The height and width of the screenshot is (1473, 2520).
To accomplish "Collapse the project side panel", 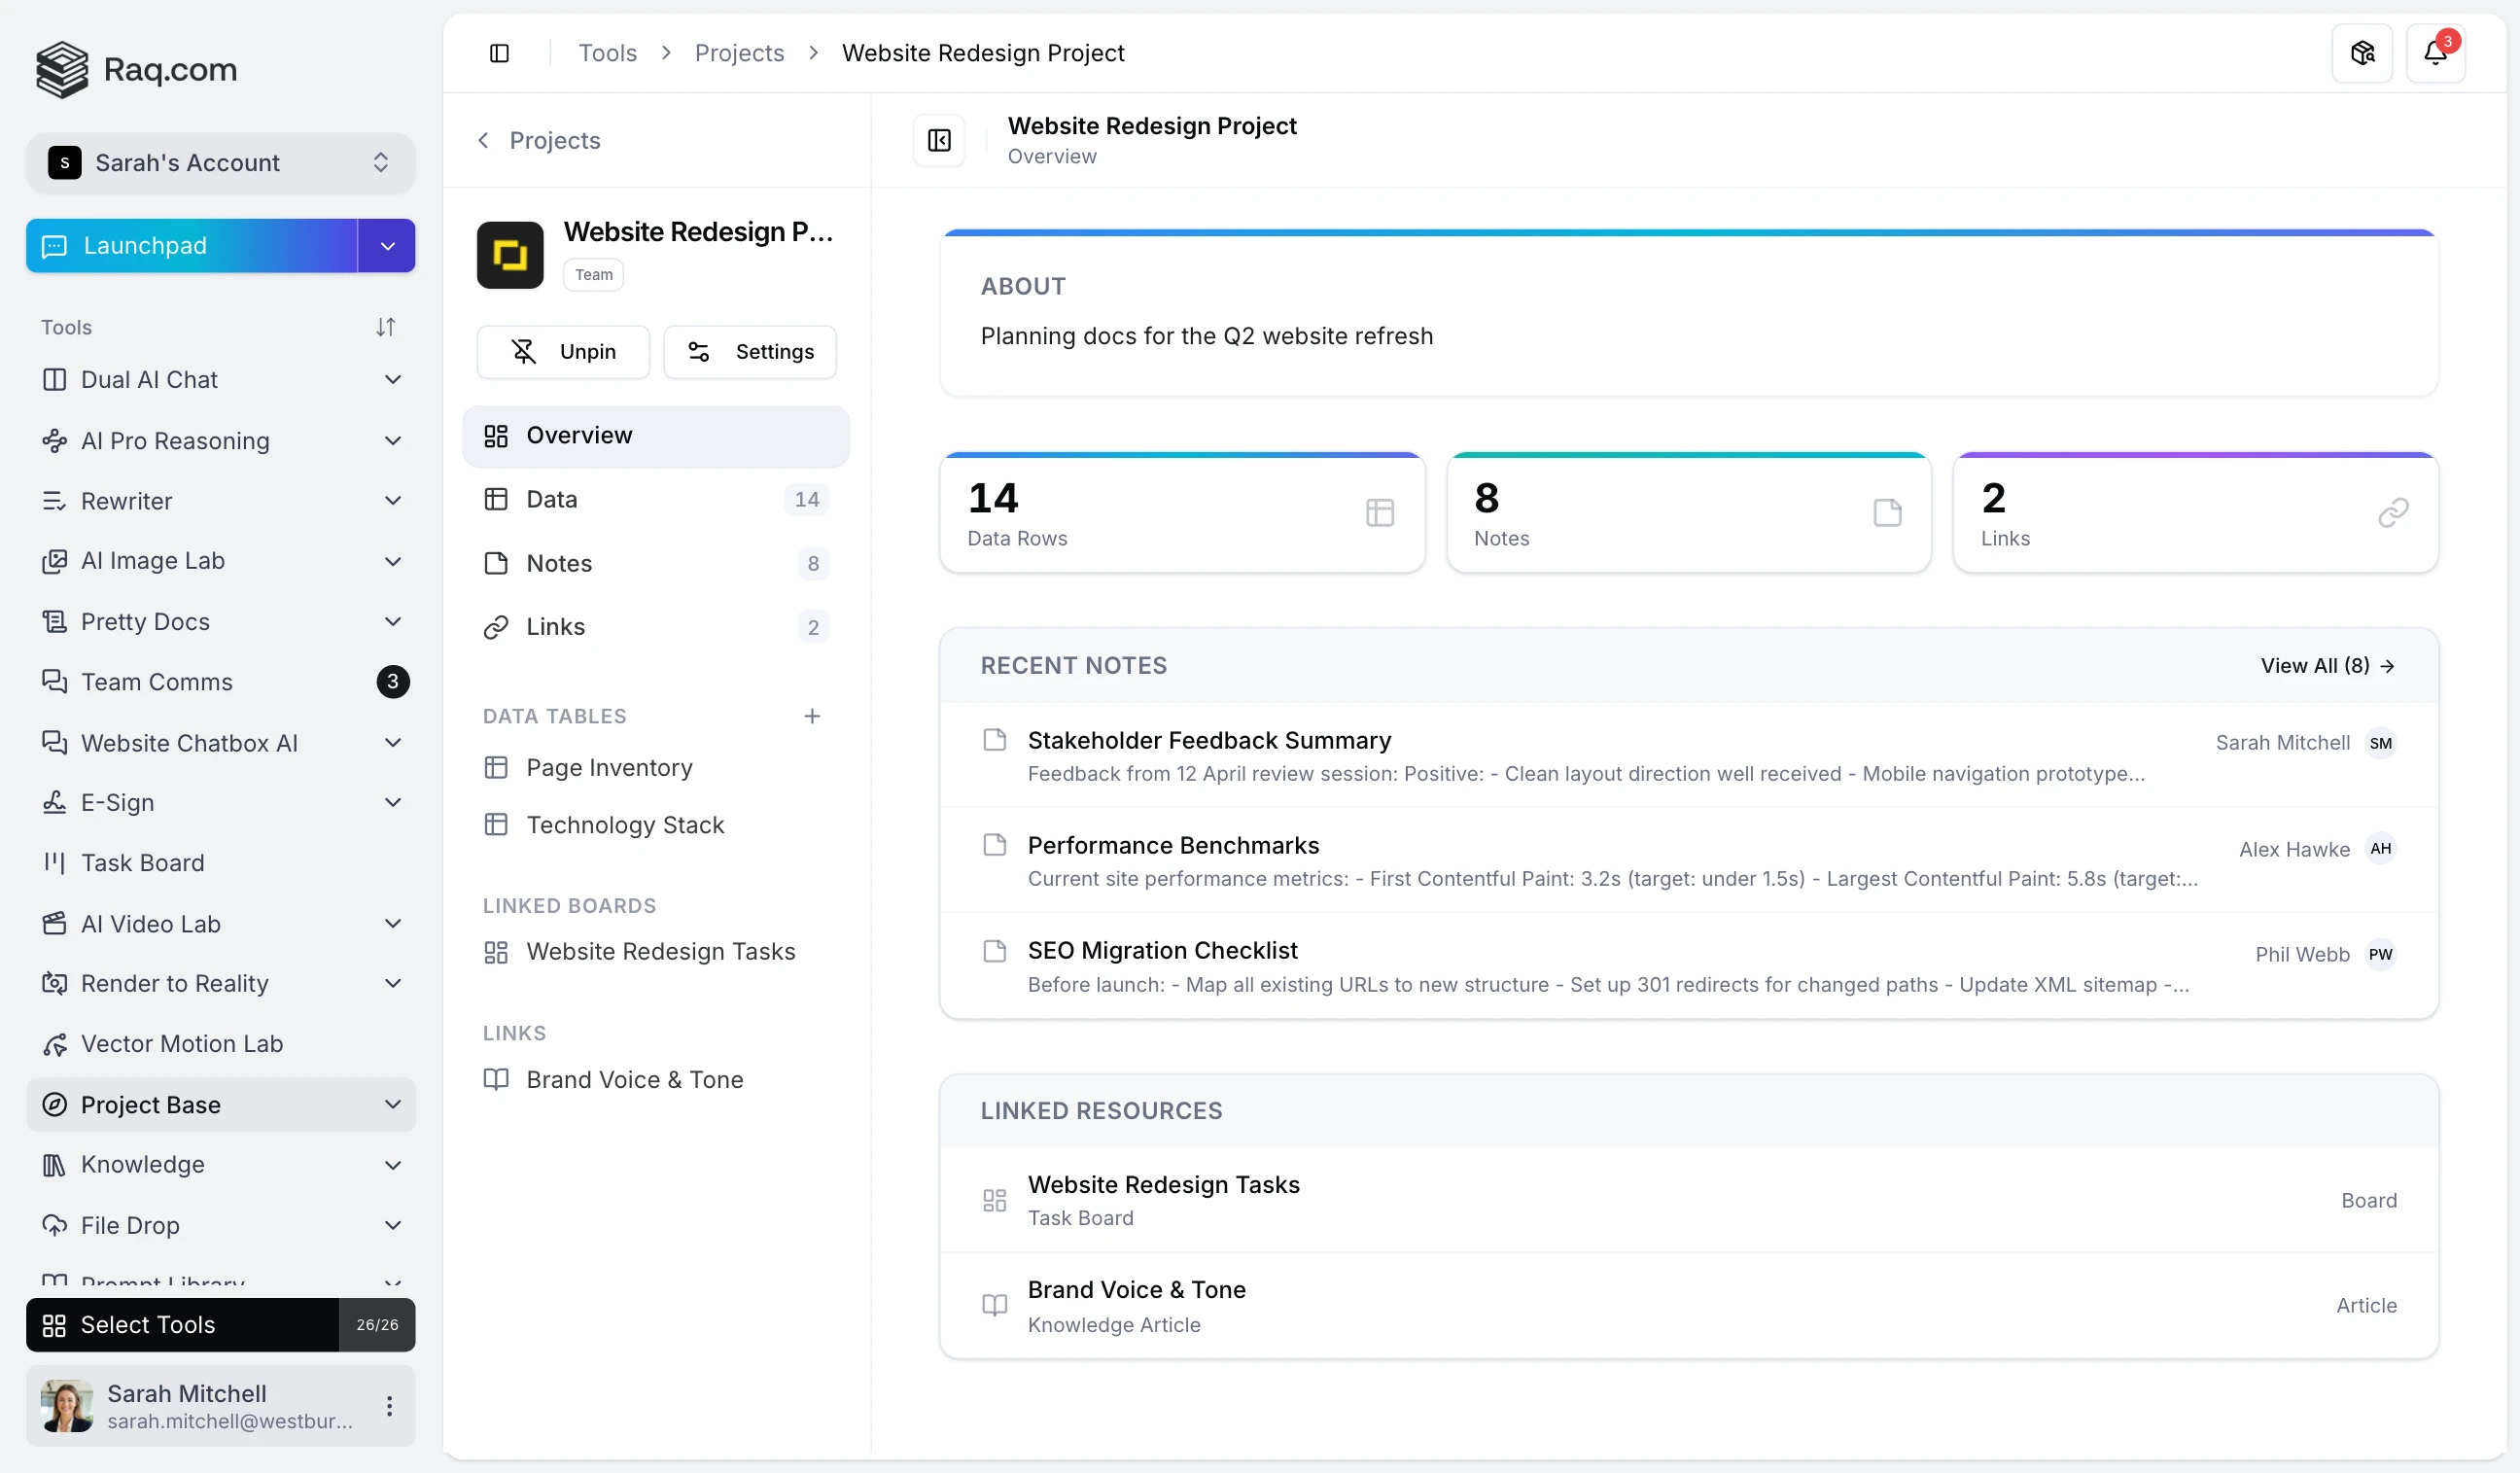I will 938,140.
